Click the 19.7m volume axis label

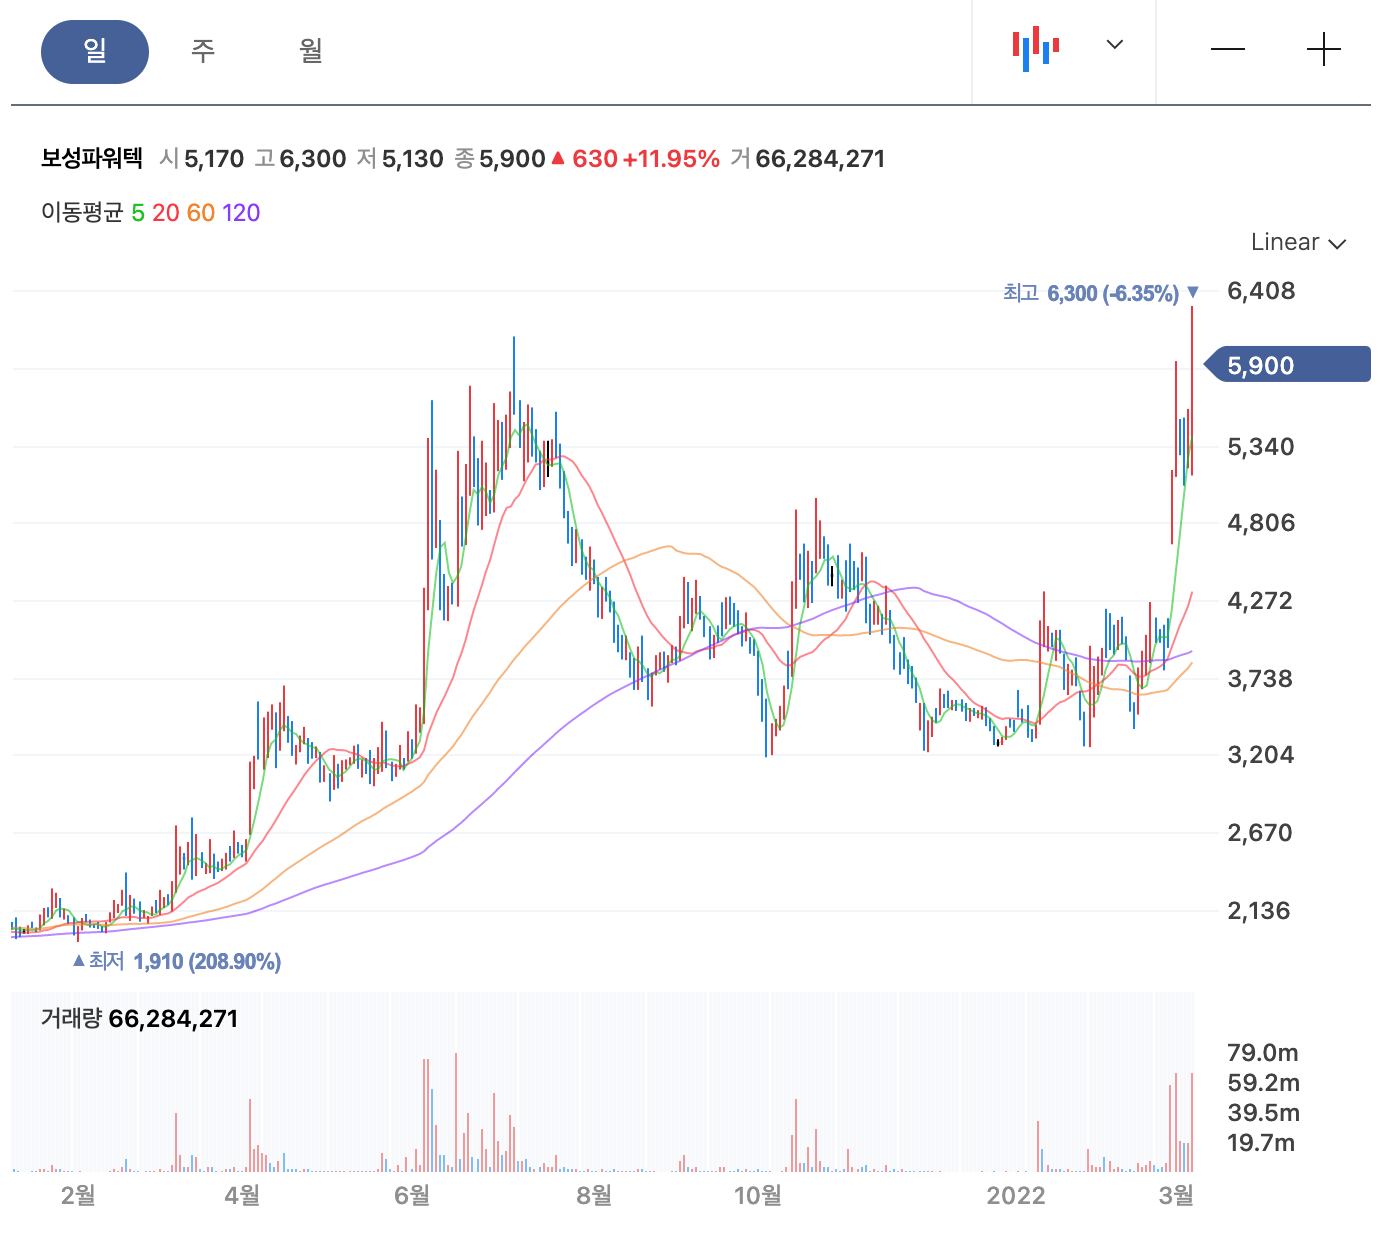1261,1143
